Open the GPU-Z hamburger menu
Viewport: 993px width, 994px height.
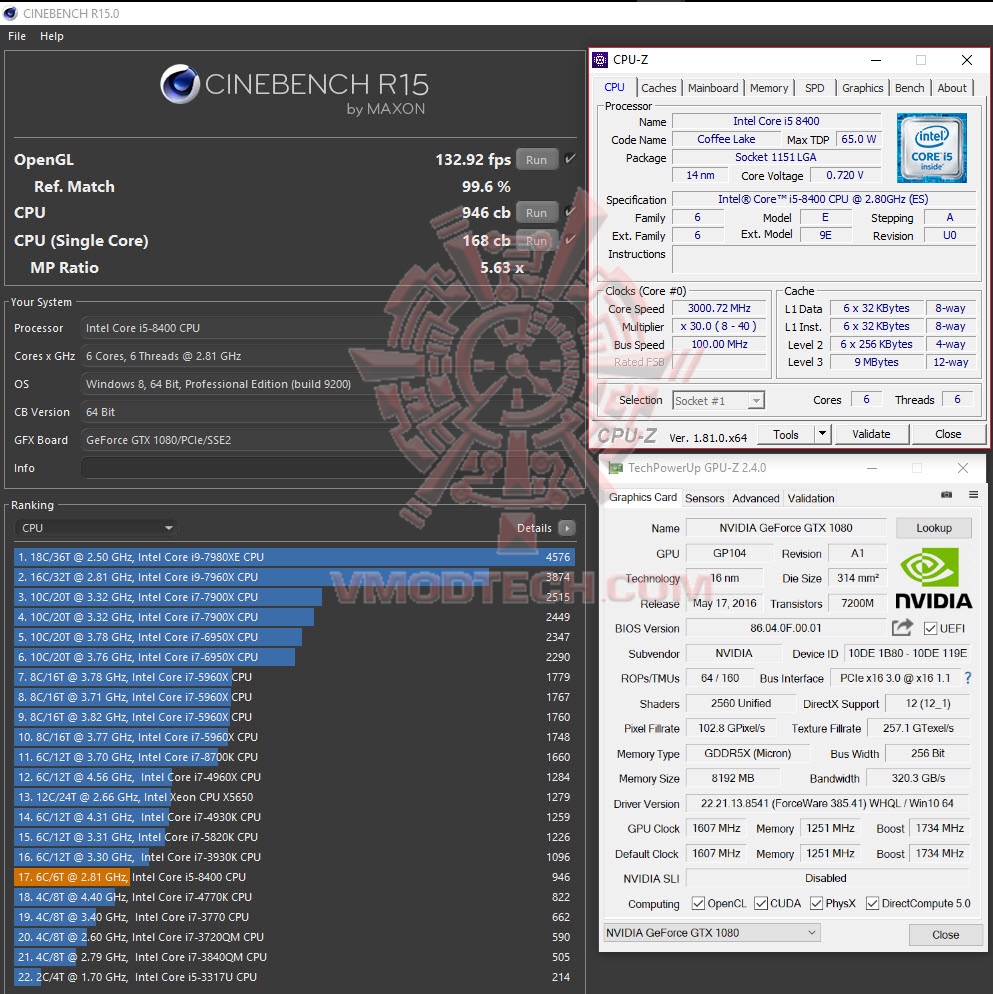coord(973,494)
